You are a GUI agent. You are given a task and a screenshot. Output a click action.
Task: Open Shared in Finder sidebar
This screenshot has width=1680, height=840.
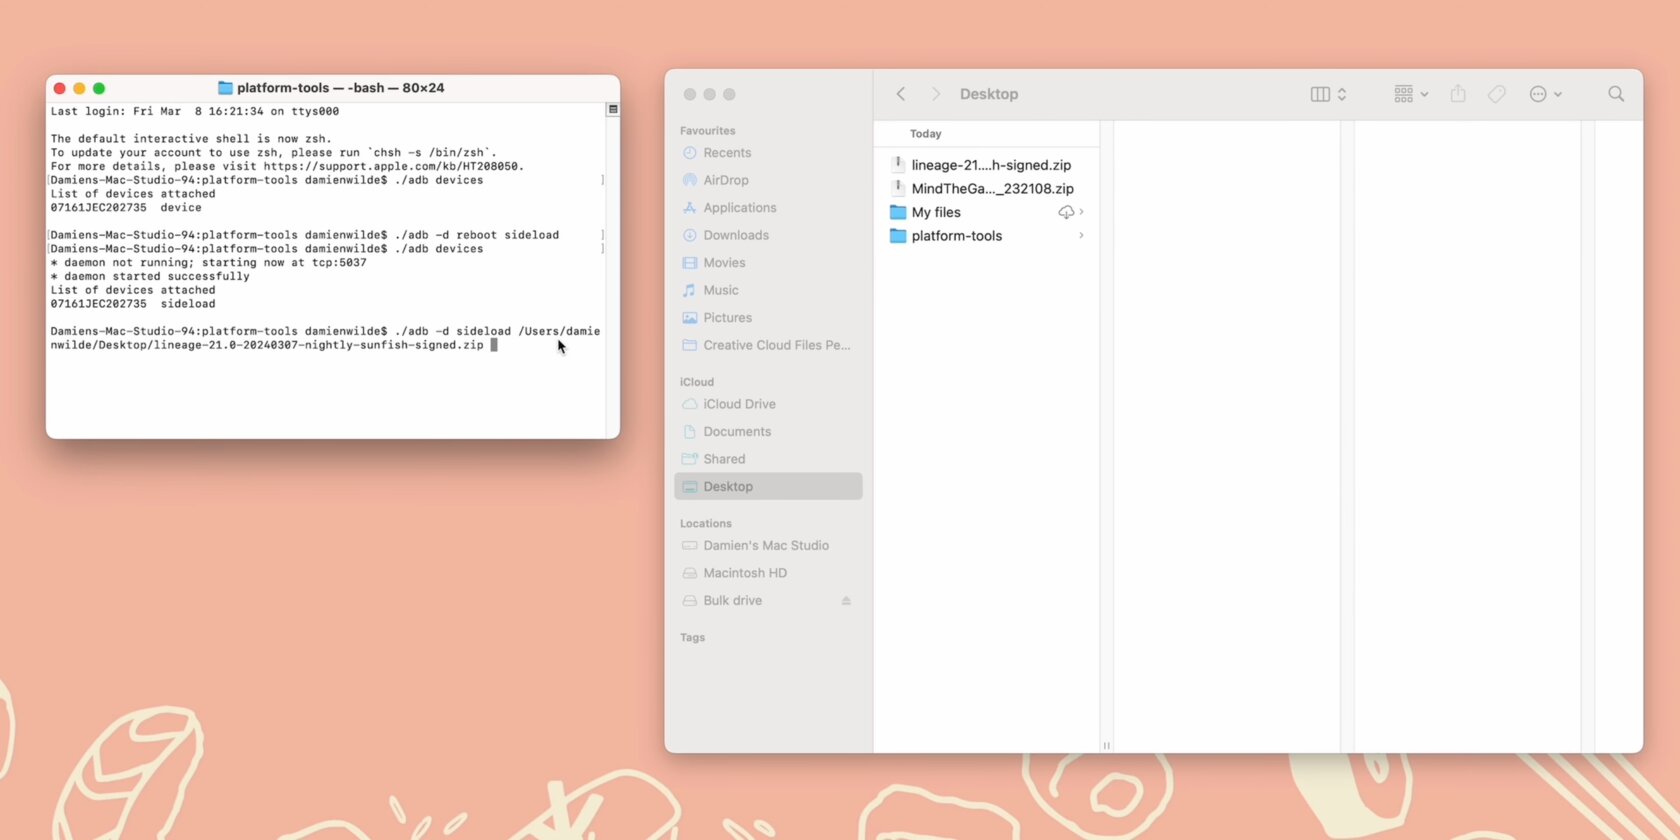[x=768, y=459]
